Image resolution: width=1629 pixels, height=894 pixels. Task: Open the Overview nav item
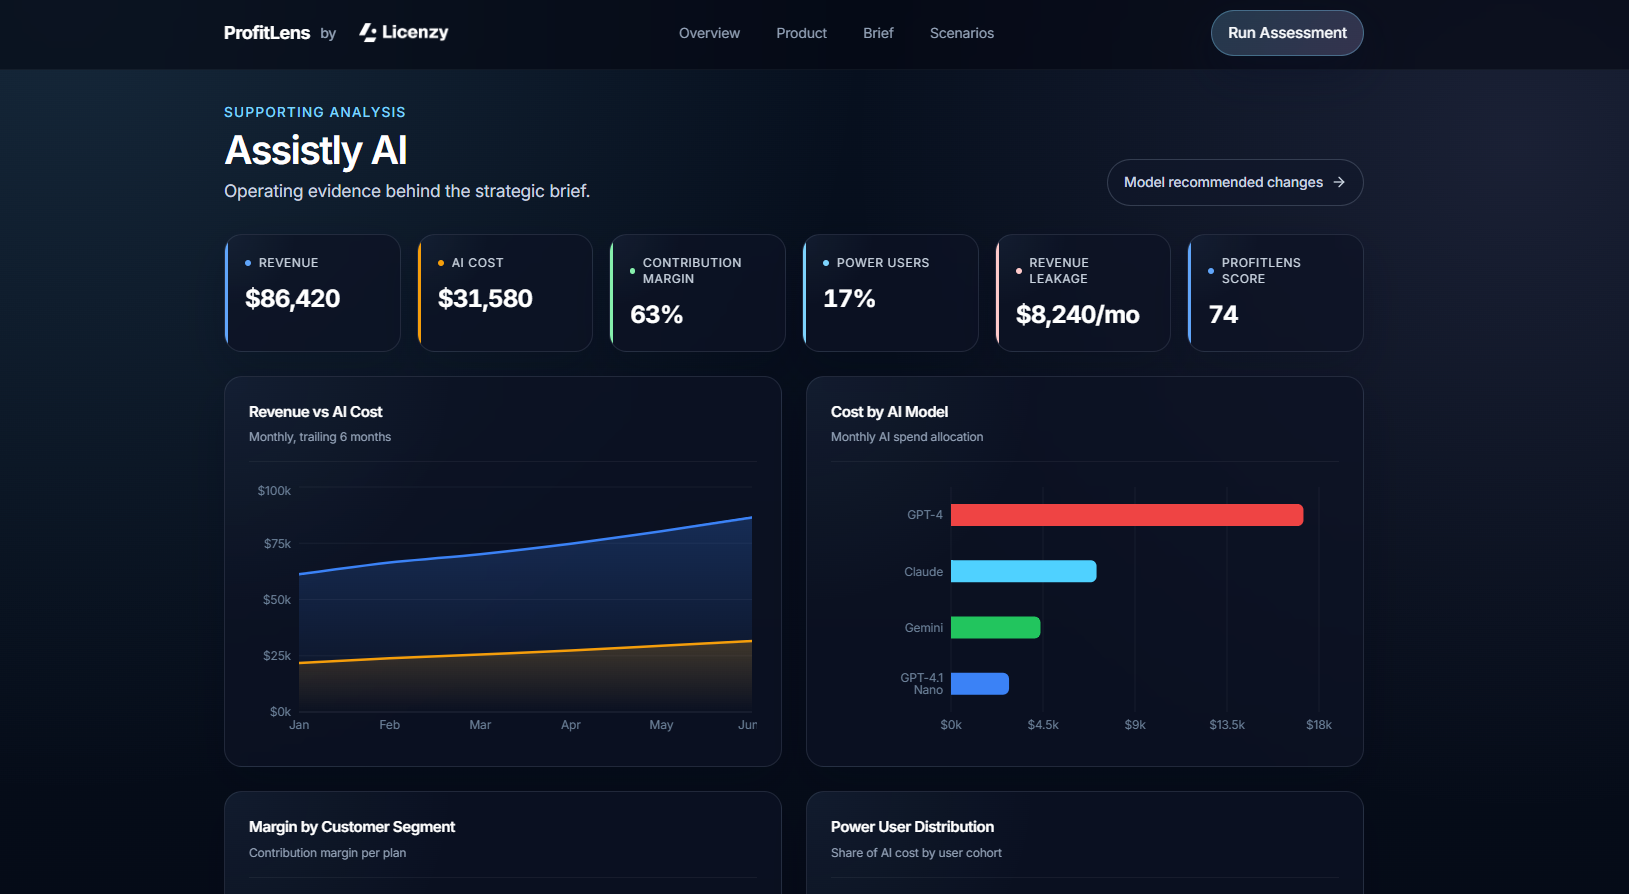[x=709, y=33]
